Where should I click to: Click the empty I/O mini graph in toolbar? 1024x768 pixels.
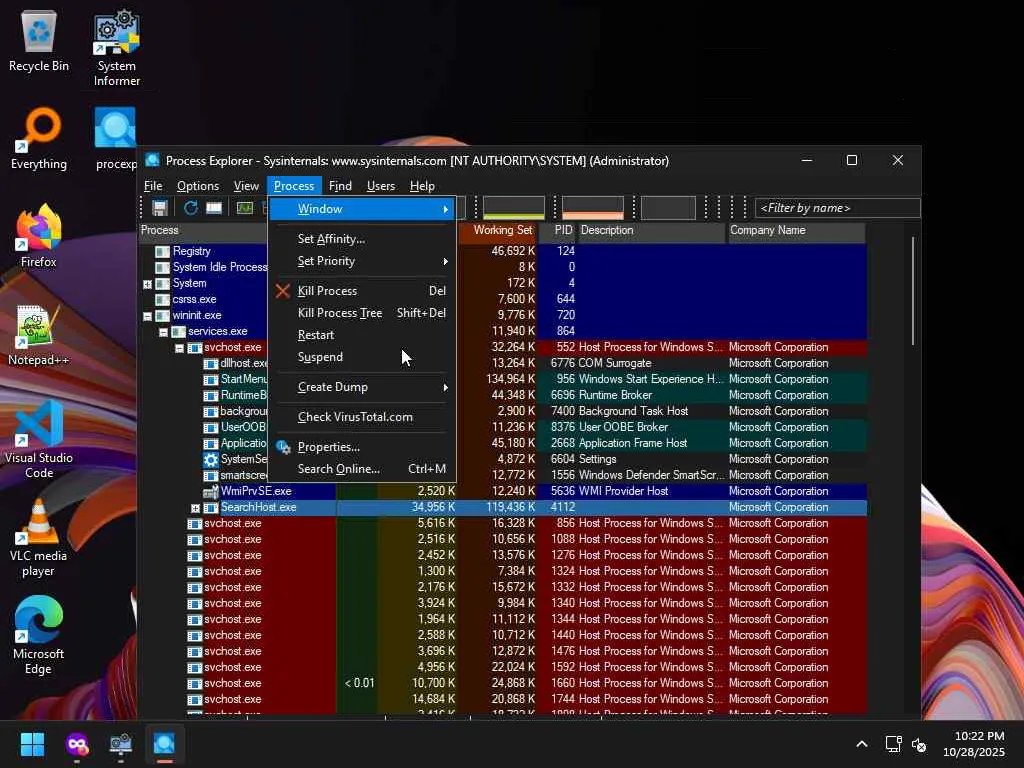[668, 208]
